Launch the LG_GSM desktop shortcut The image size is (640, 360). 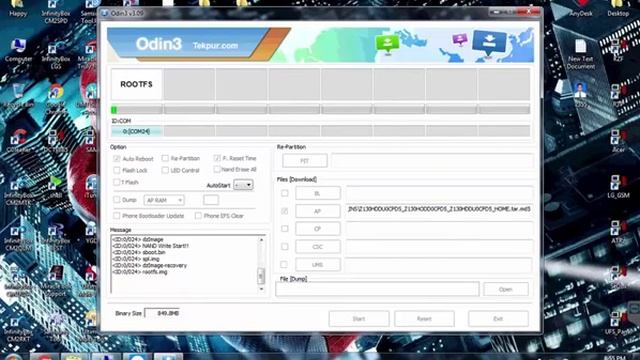click(x=618, y=187)
